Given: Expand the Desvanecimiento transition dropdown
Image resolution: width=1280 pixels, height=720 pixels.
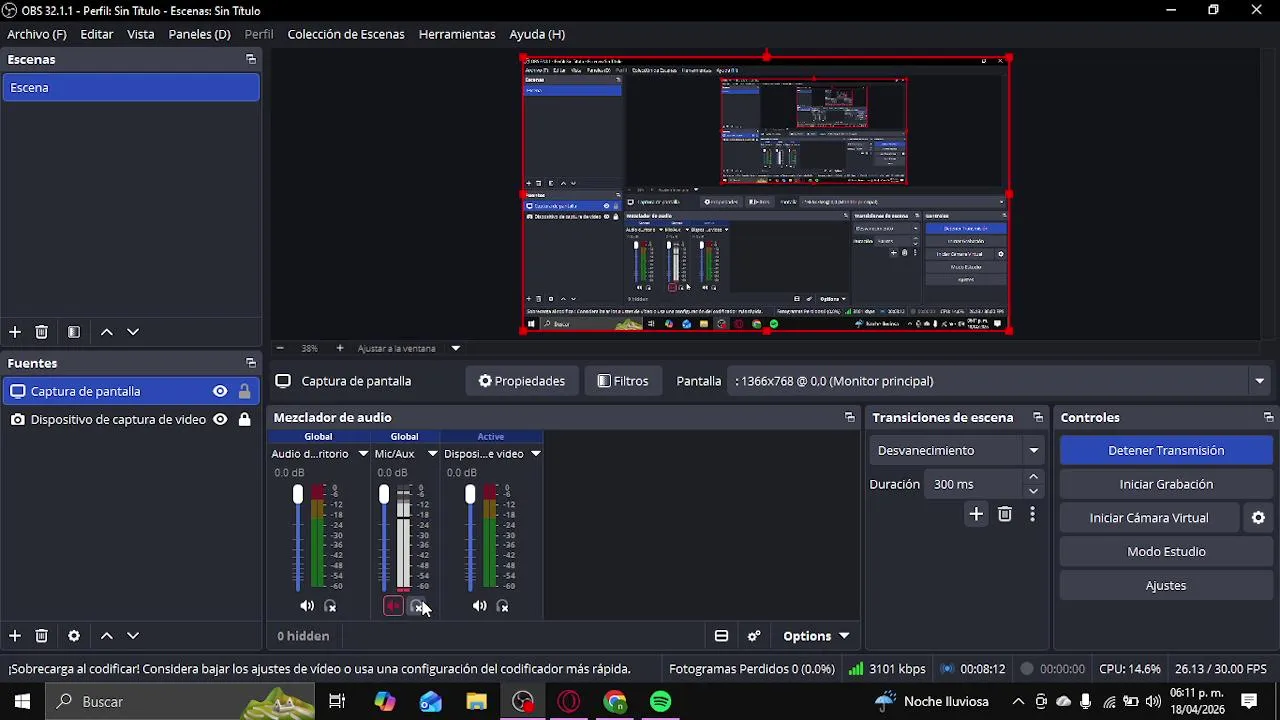Looking at the screenshot, I should click(x=1034, y=451).
